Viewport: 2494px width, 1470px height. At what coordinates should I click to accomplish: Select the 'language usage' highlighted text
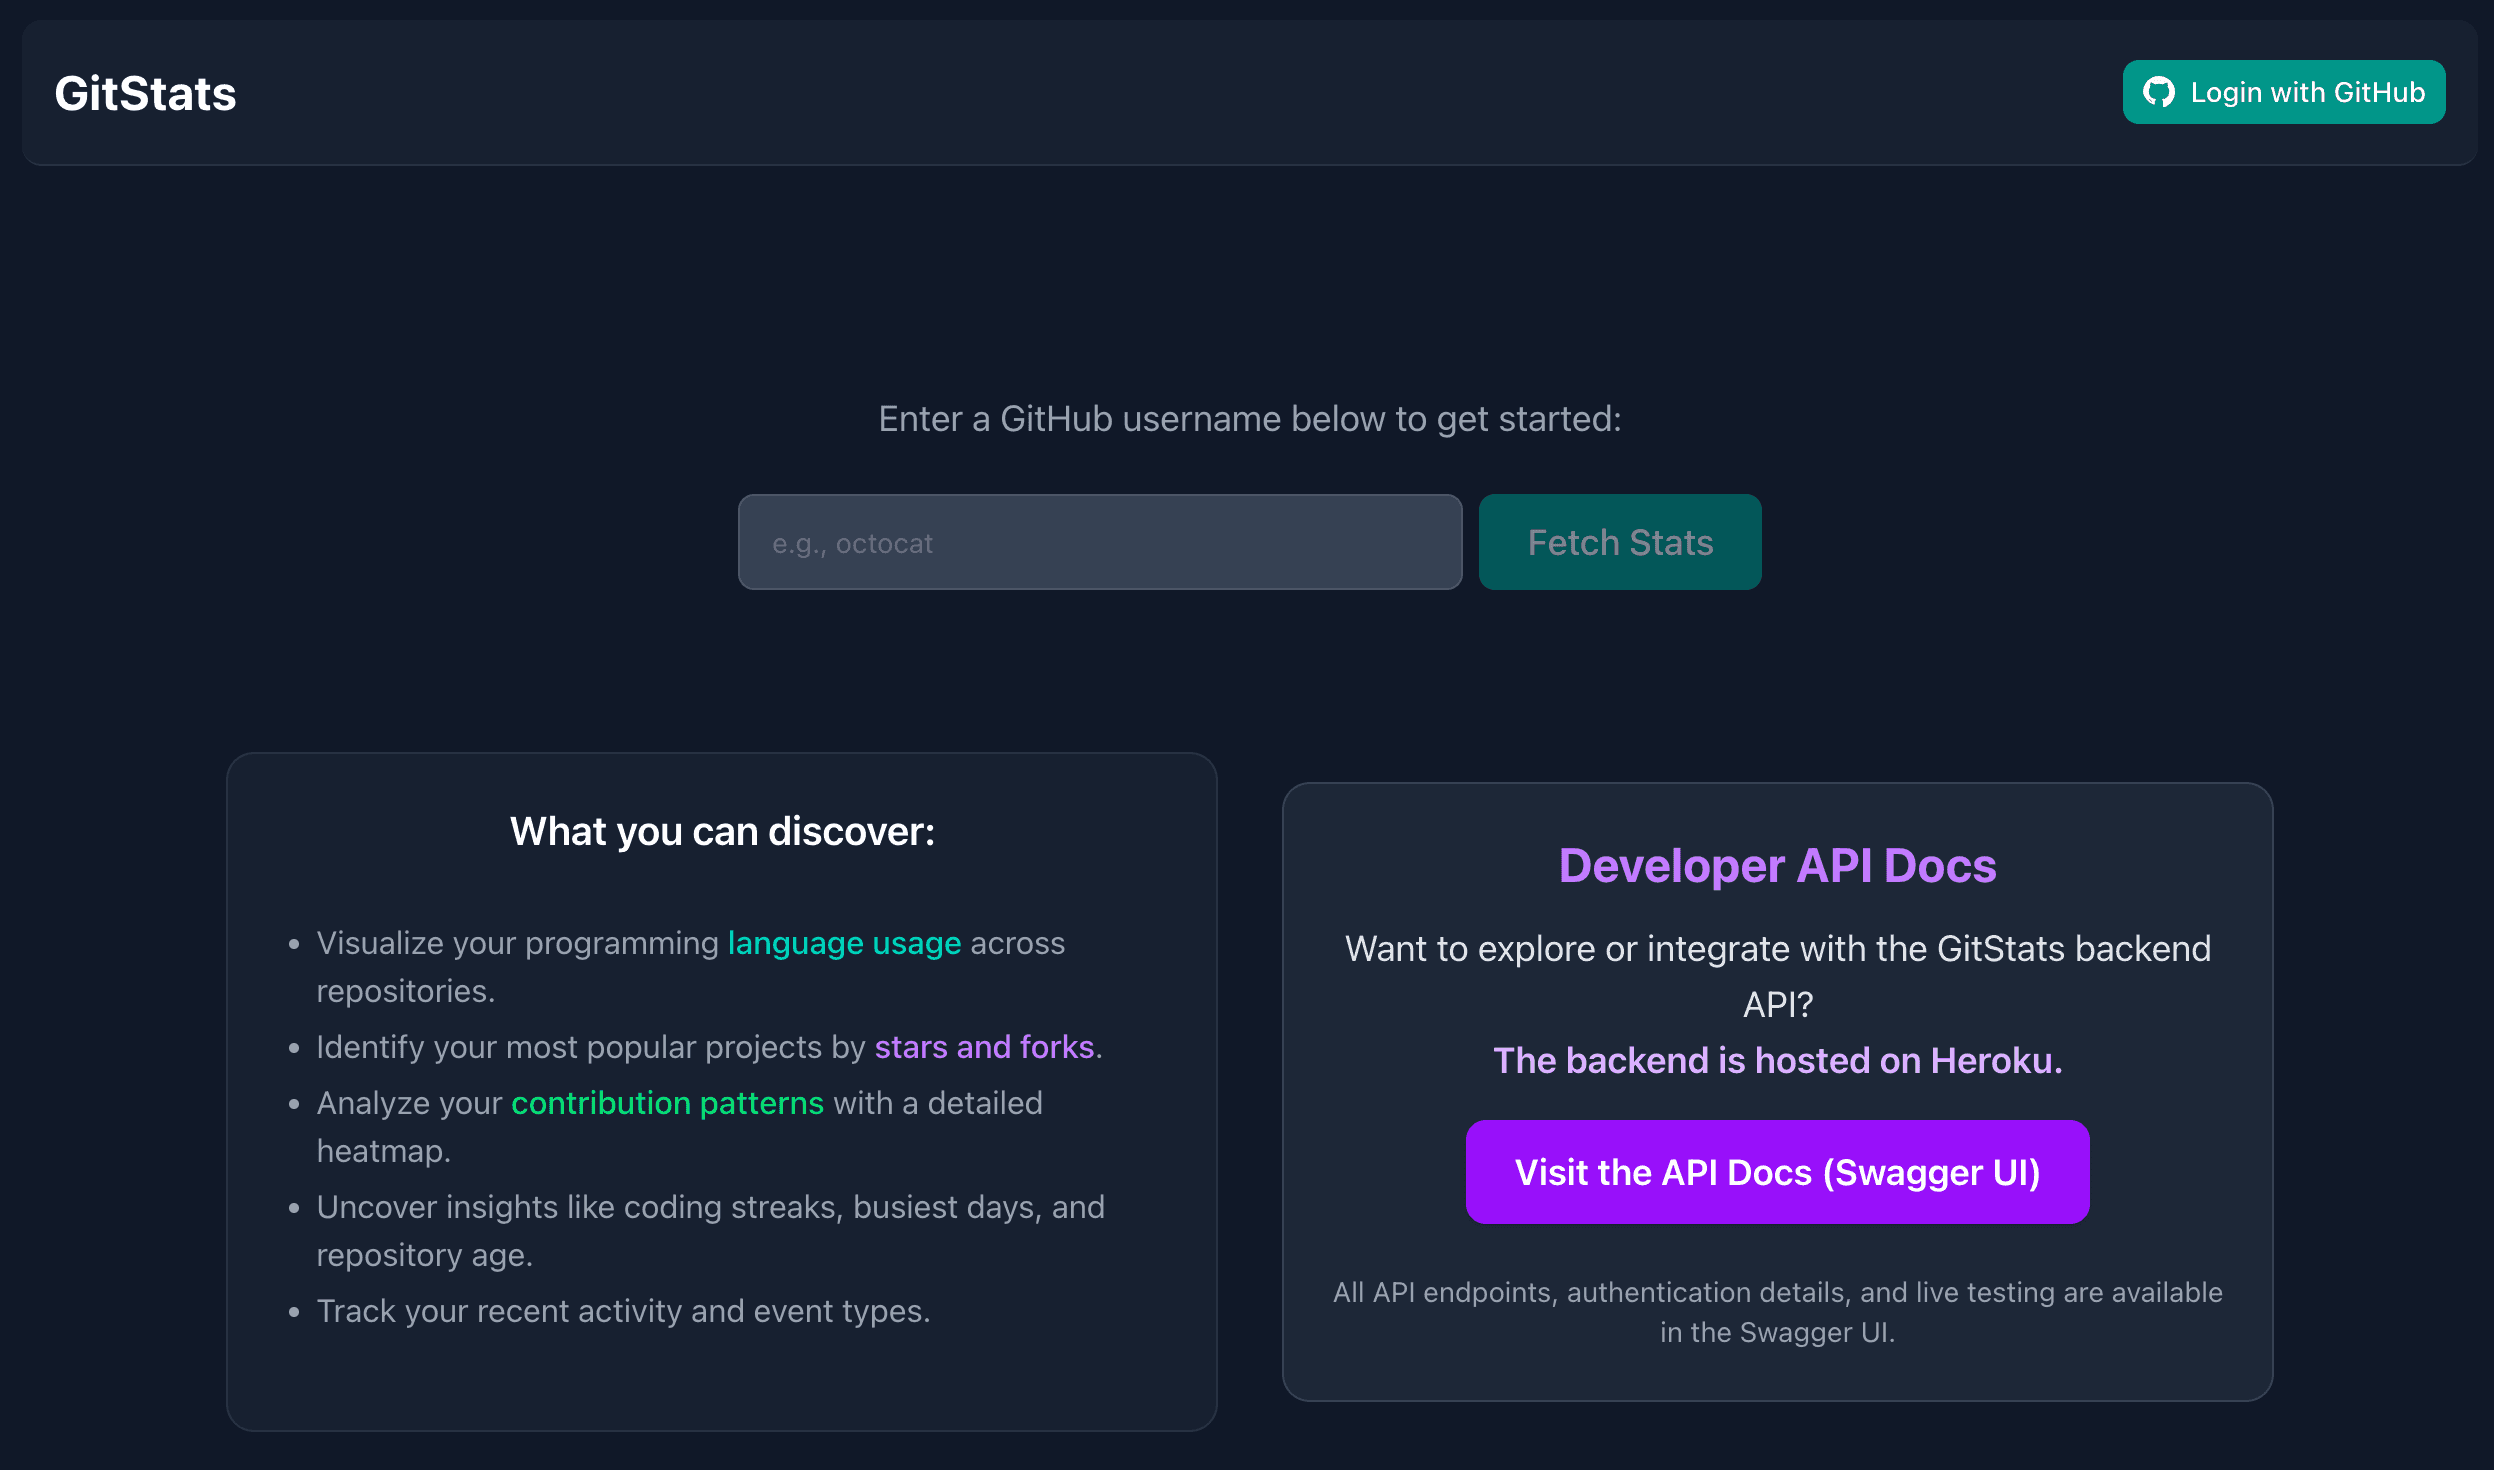[x=843, y=943]
